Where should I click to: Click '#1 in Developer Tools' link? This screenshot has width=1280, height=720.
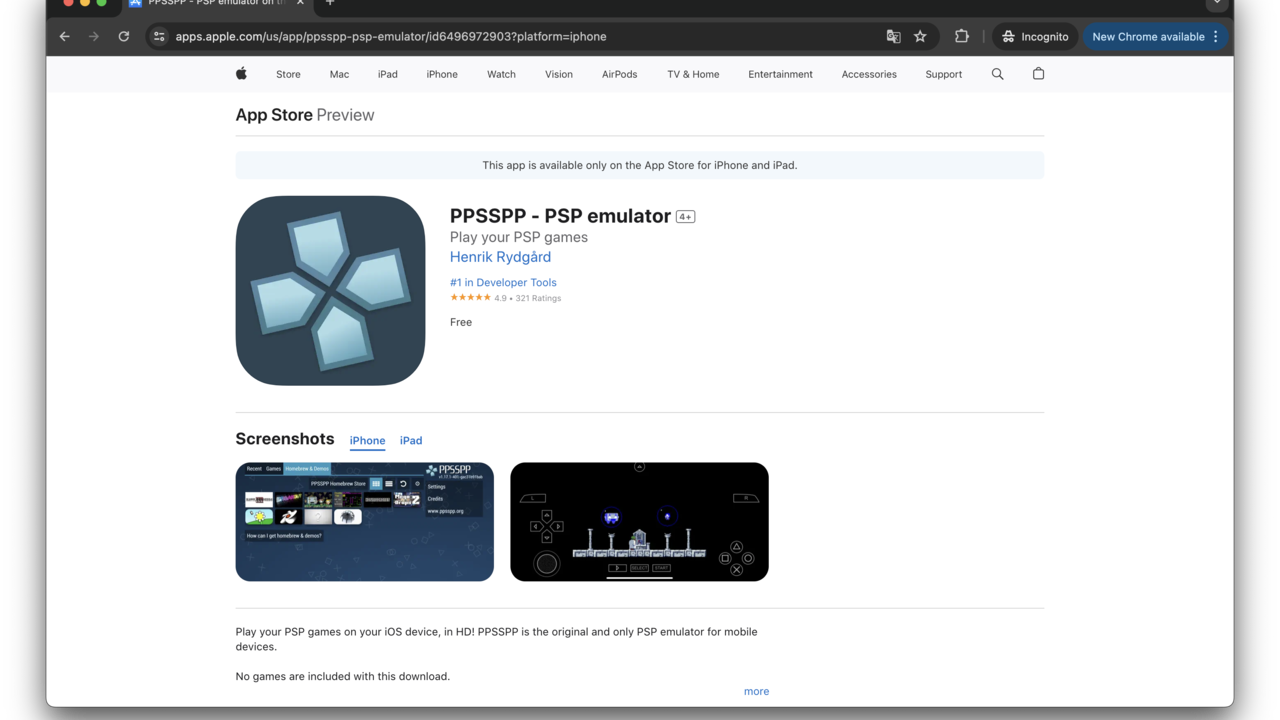pos(503,282)
